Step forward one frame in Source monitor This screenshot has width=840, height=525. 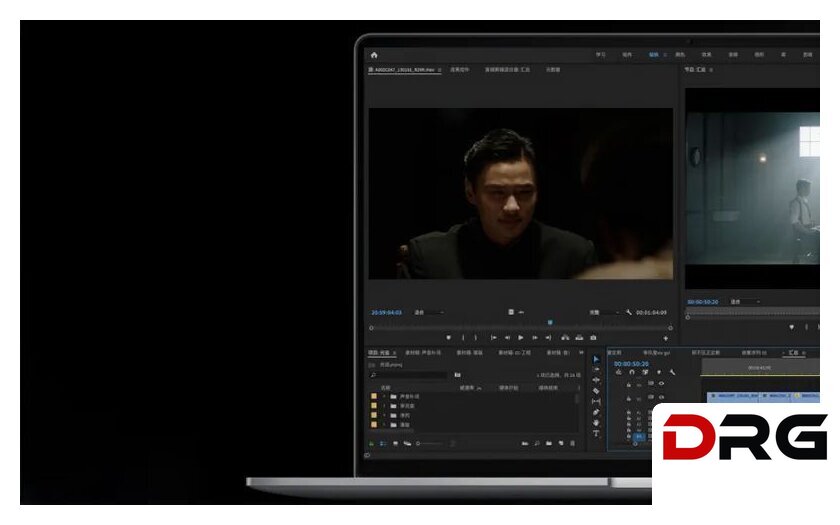[x=535, y=338]
